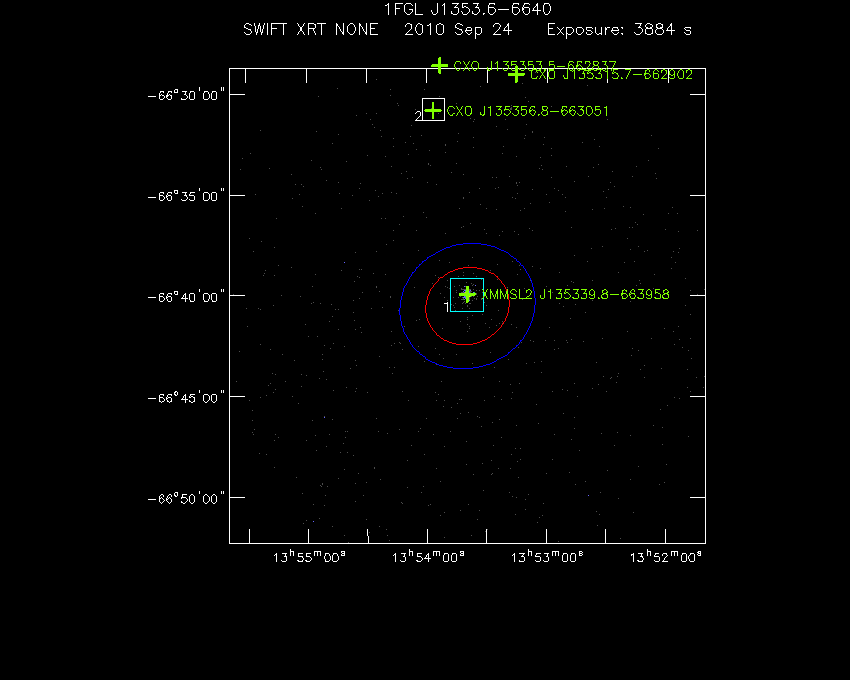The height and width of the screenshot is (680, 850).
Task: Click the 13h55m00s right ascension label
Action: (x=309, y=557)
